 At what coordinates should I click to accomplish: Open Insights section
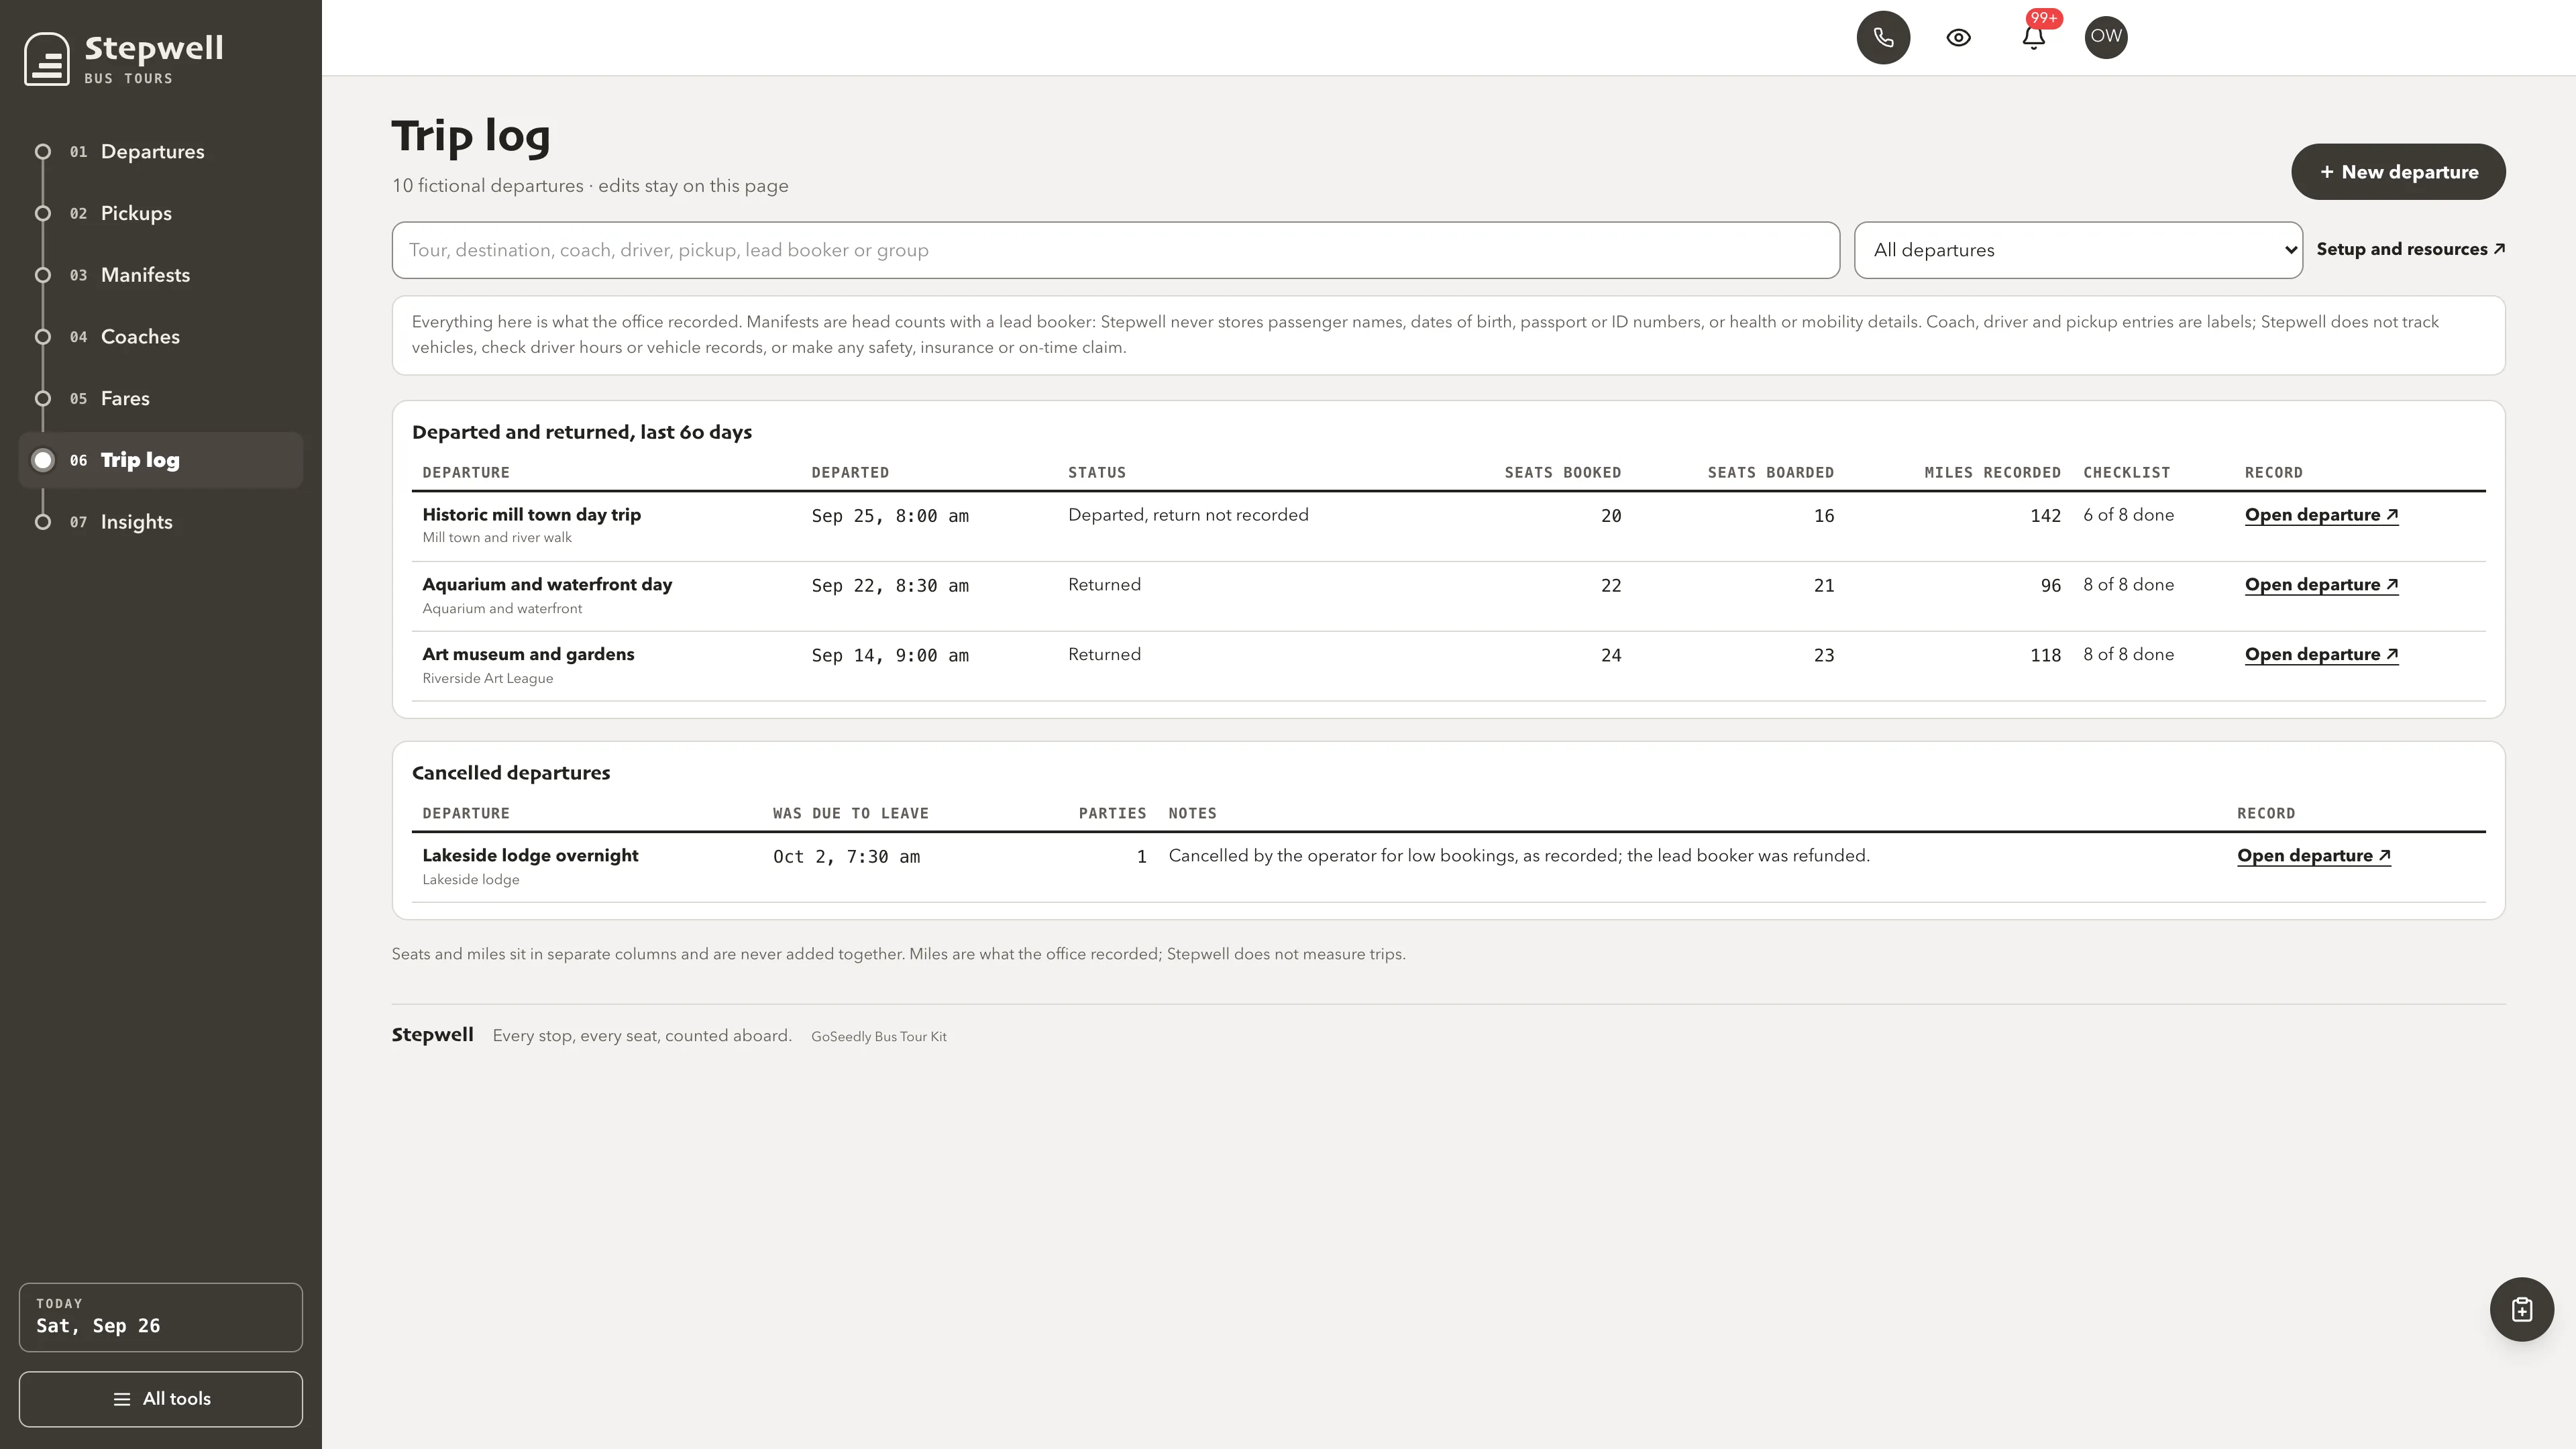(161, 522)
